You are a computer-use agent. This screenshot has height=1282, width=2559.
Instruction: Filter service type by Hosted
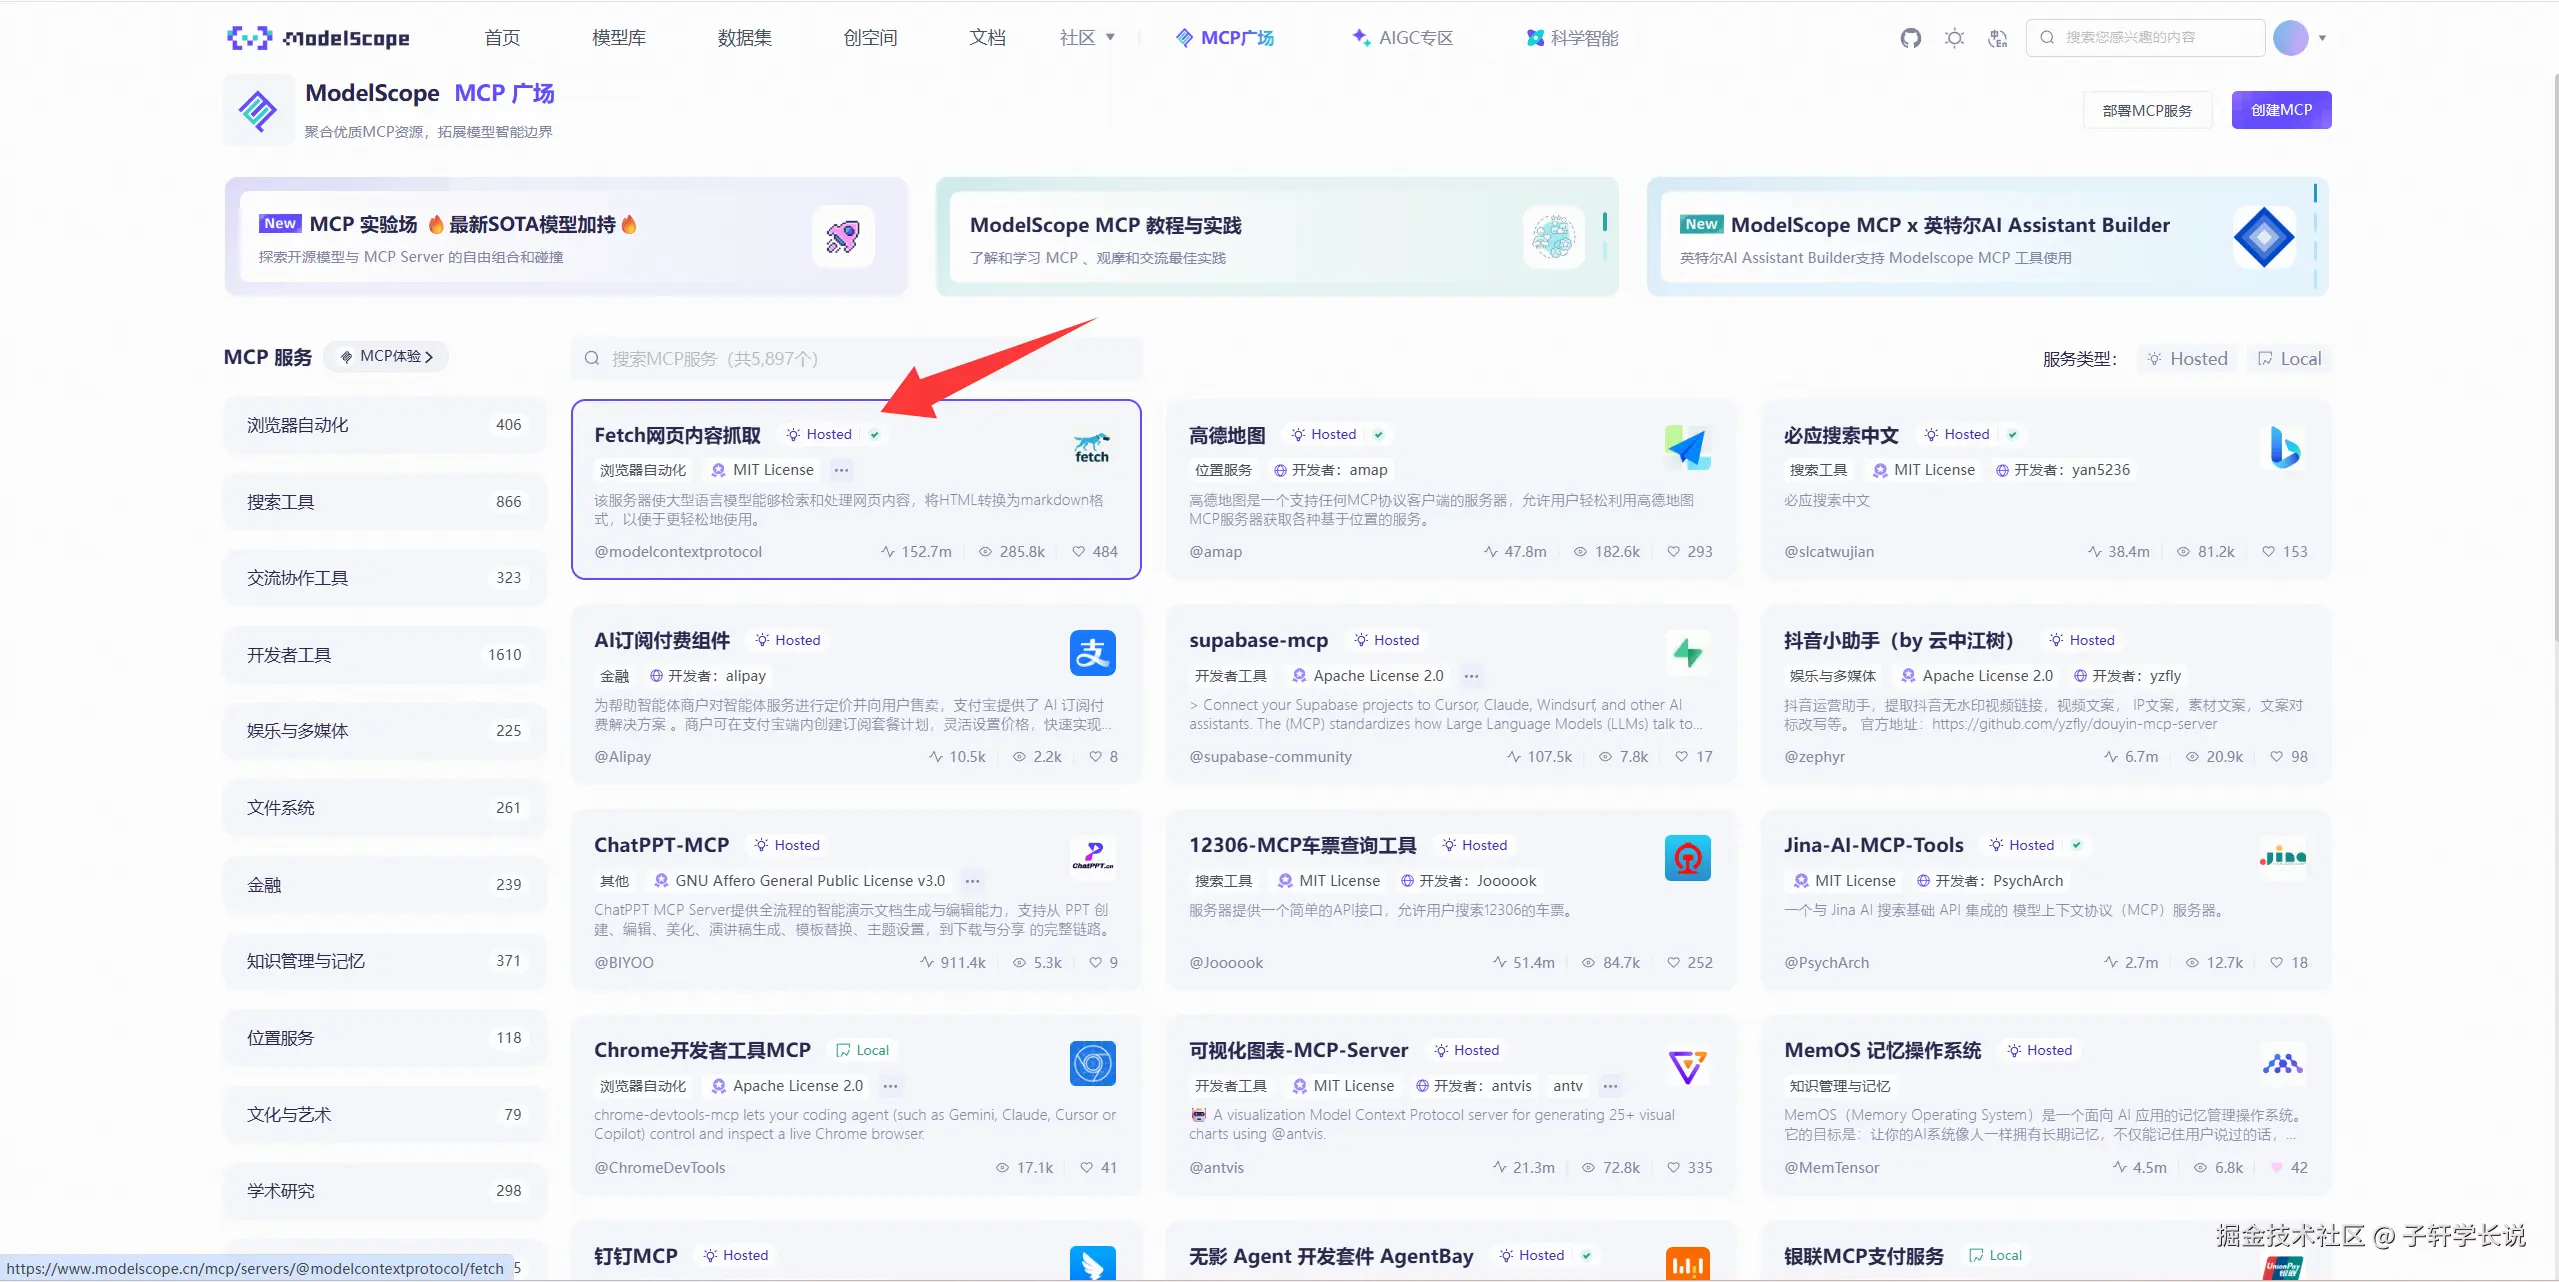[x=2187, y=359]
